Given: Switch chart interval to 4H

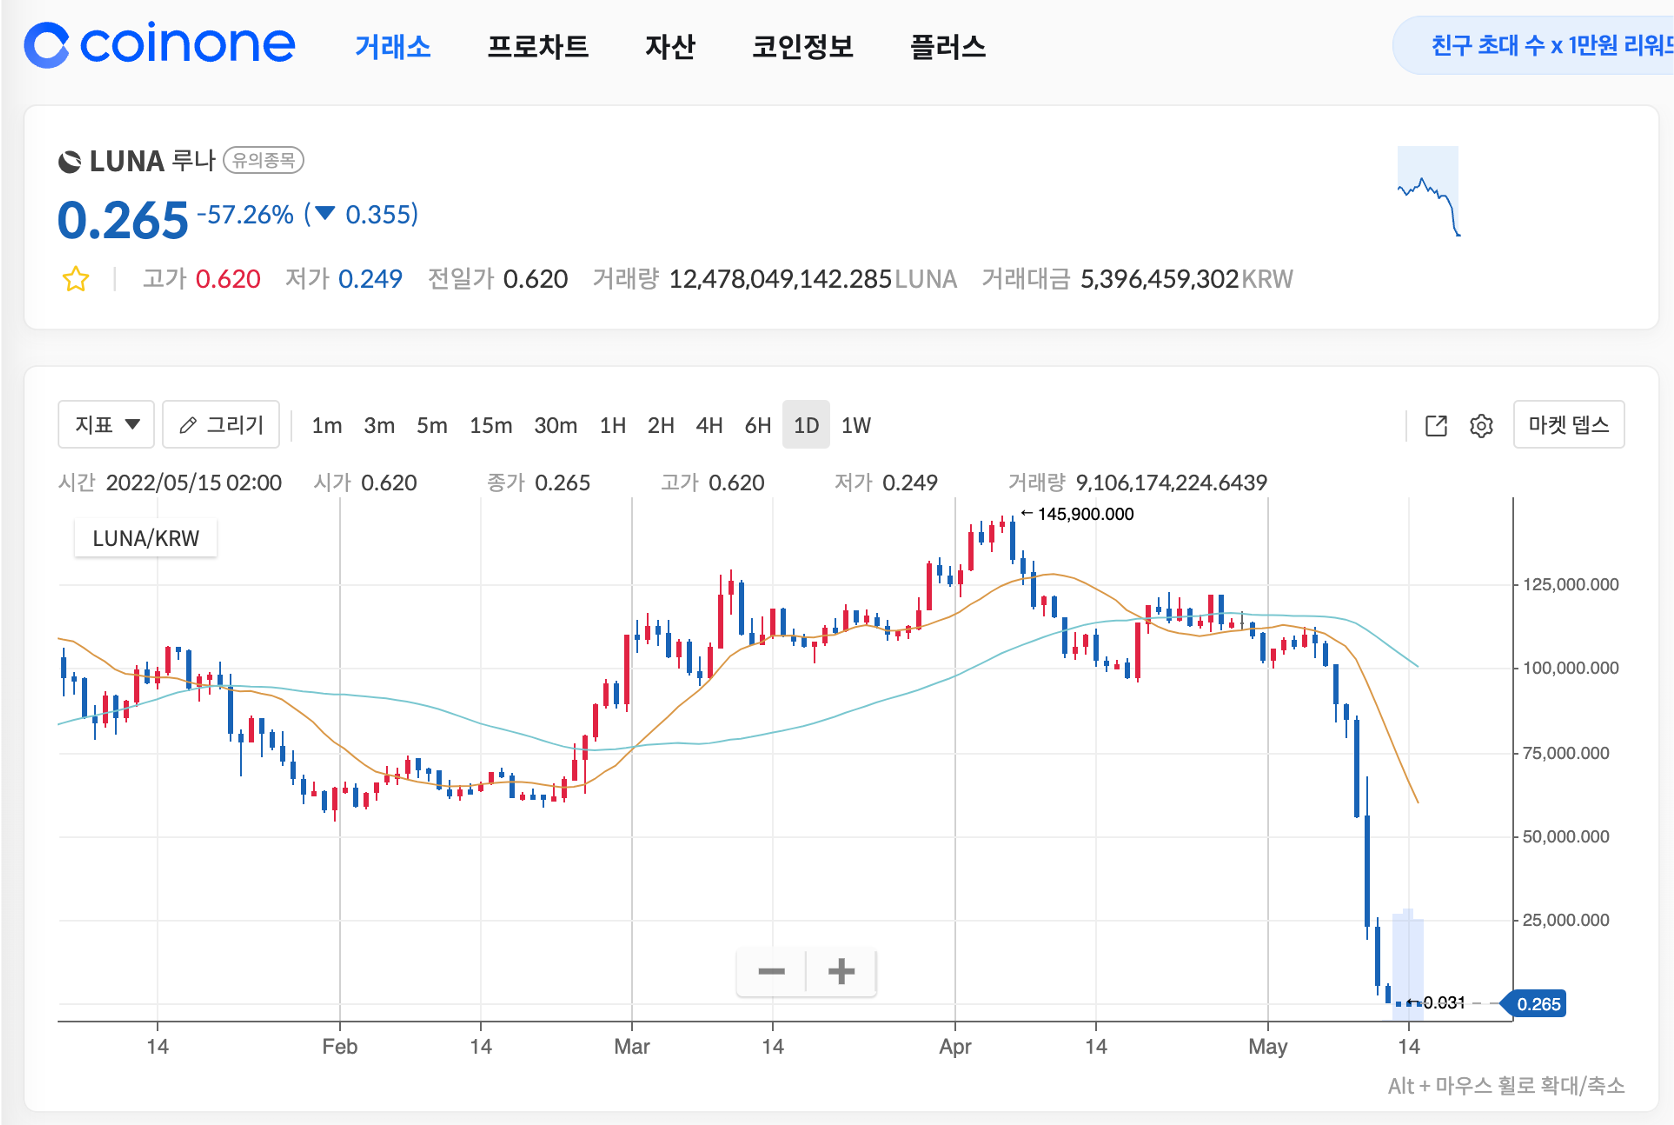Looking at the screenshot, I should pos(709,426).
